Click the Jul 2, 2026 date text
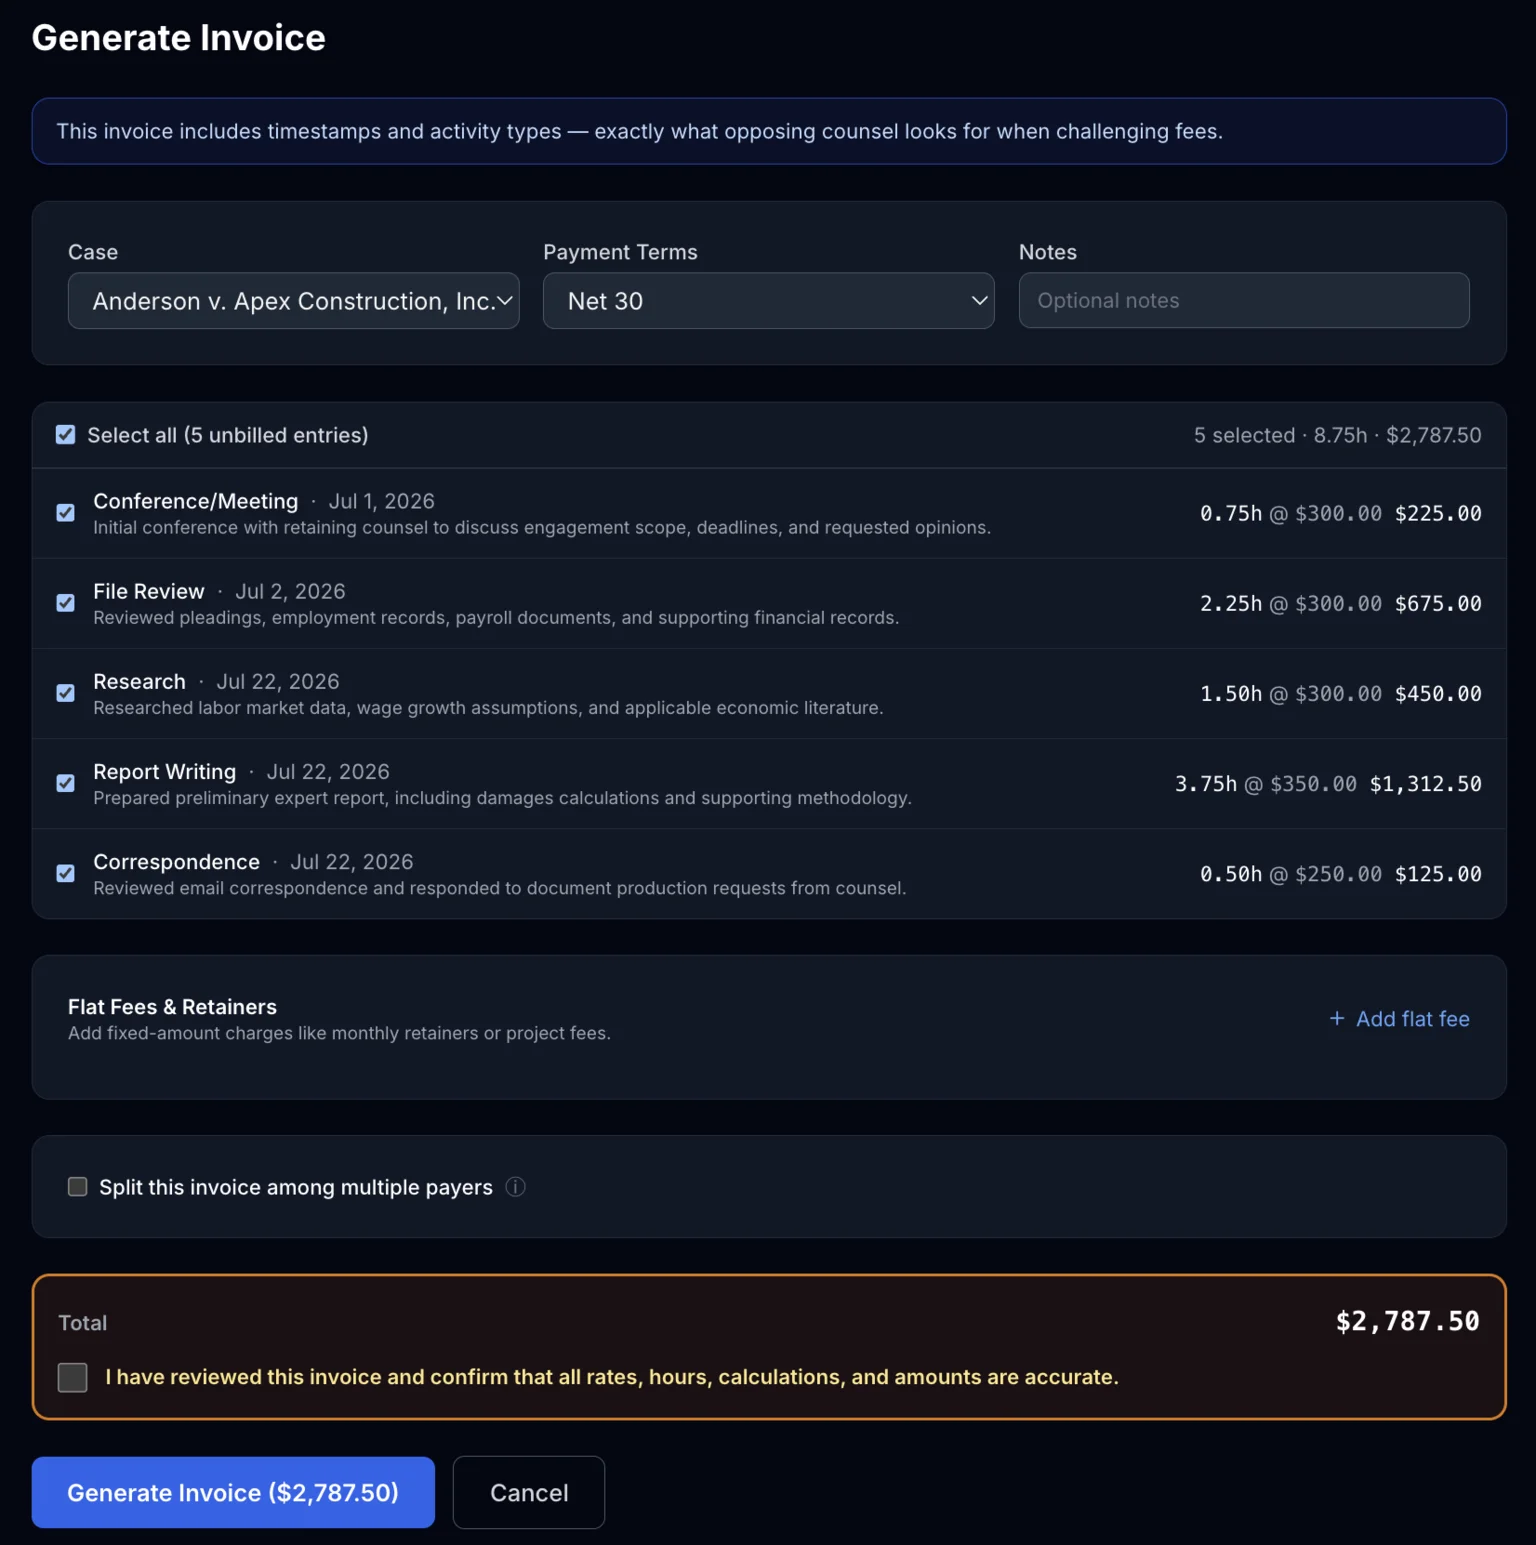This screenshot has width=1536, height=1545. (290, 591)
